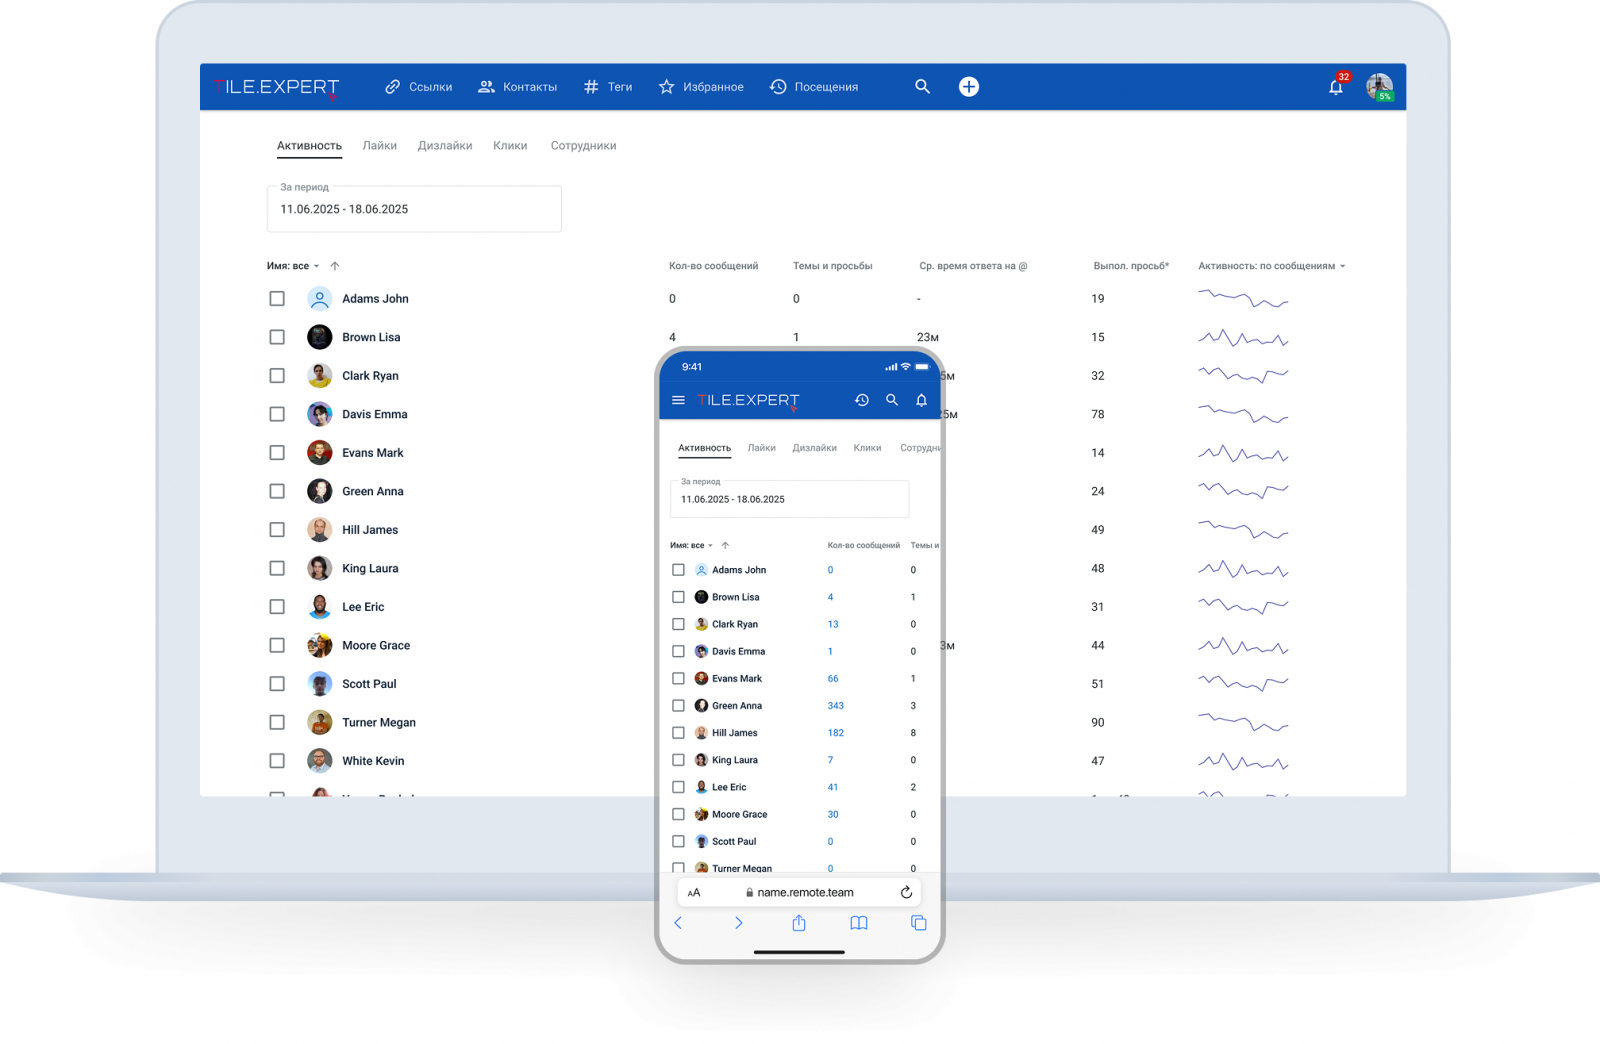Open message count 66 for Evans Mark
This screenshot has height=1044, width=1600.
coord(833,679)
